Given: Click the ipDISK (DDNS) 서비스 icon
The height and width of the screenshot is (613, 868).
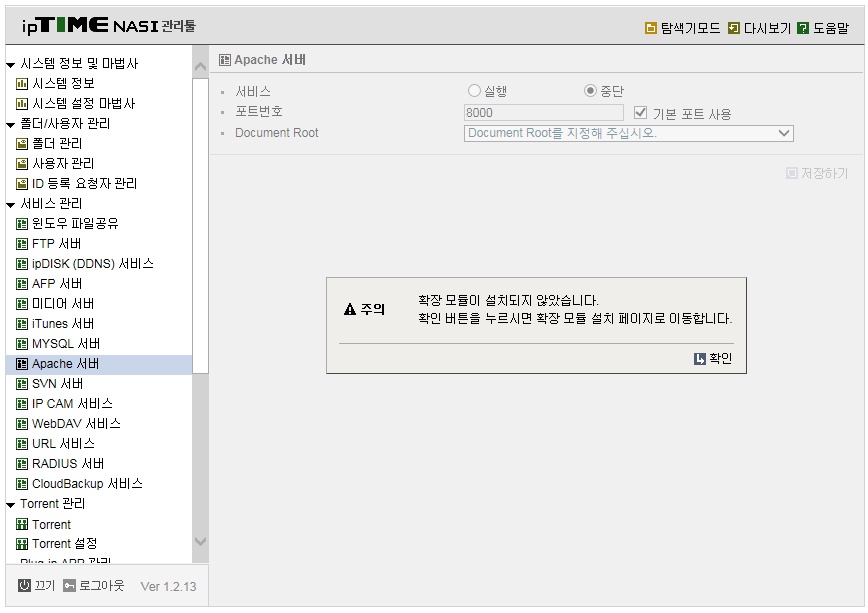Looking at the screenshot, I should (x=22, y=264).
